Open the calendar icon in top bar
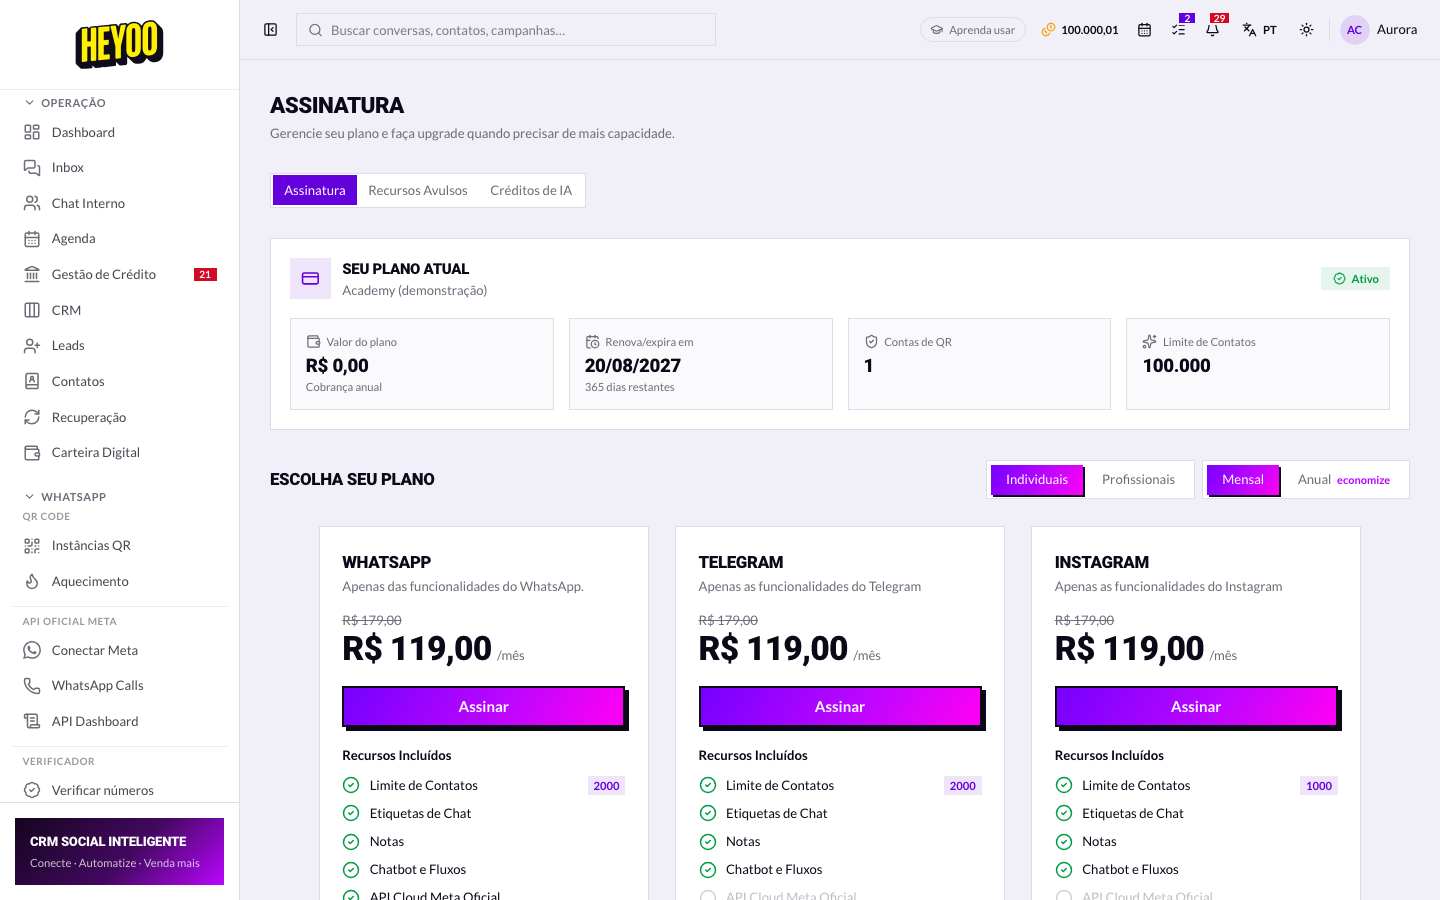Screen dimensions: 1440x900 1144,30
